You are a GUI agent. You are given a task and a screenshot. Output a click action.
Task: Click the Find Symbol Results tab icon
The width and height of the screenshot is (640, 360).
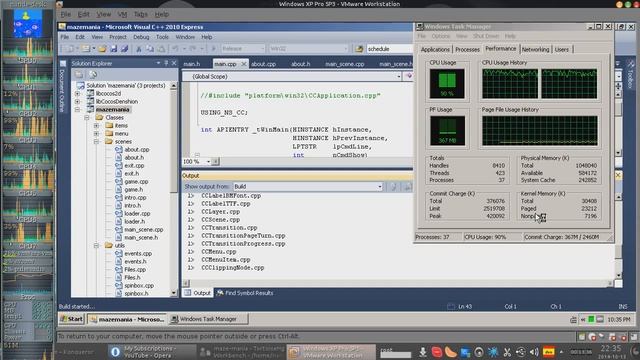(220, 293)
